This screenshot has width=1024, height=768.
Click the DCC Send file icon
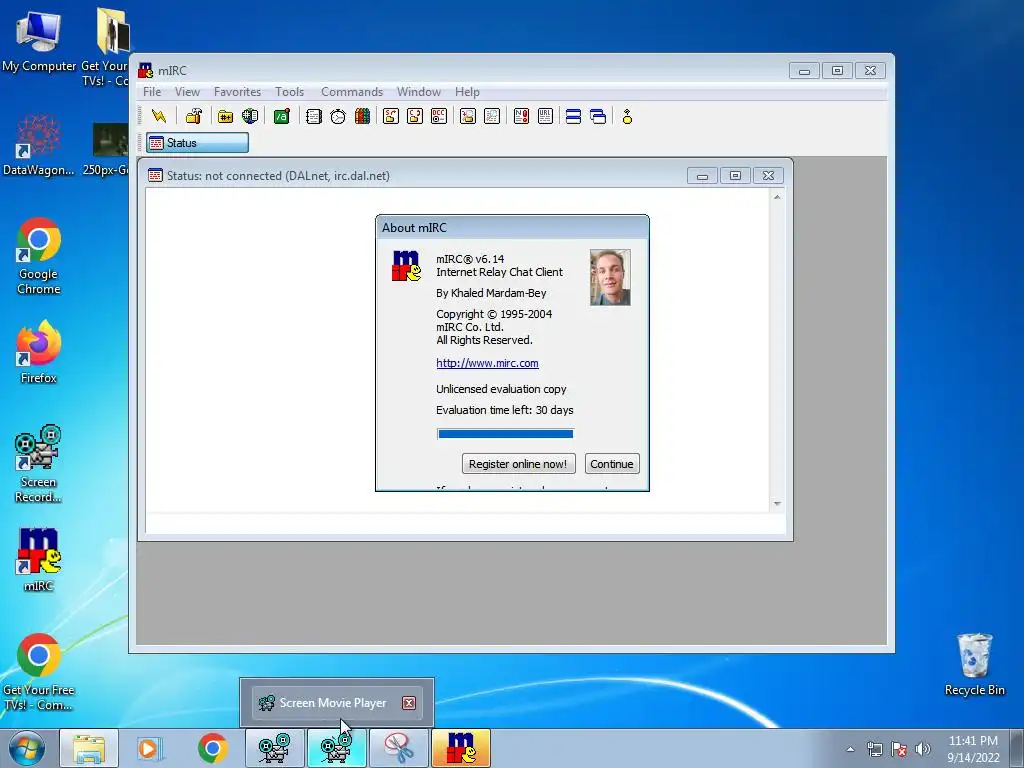pyautogui.click(x=391, y=116)
